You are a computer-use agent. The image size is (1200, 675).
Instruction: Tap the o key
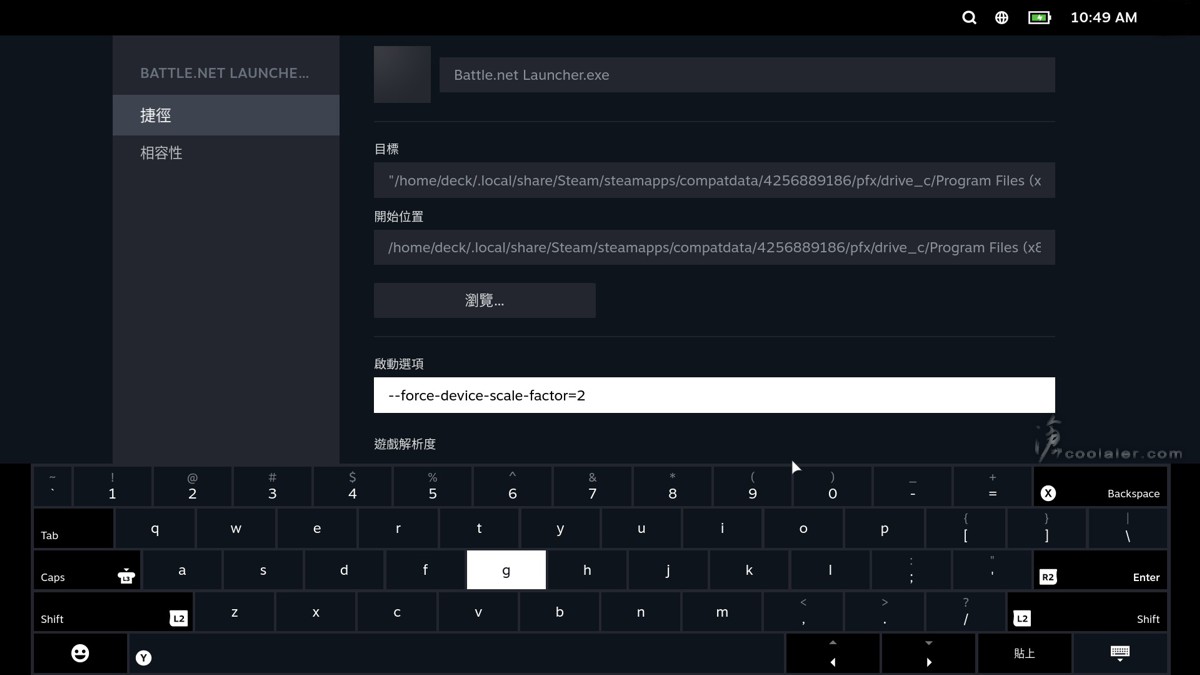tap(803, 528)
